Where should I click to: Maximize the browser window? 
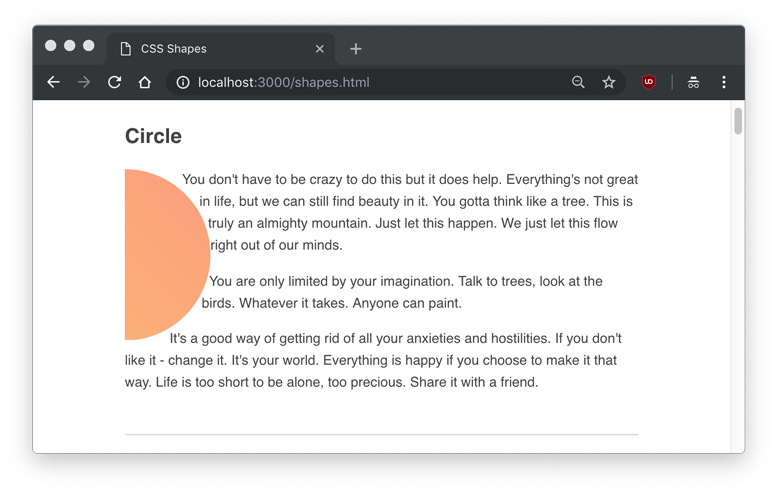click(x=89, y=46)
